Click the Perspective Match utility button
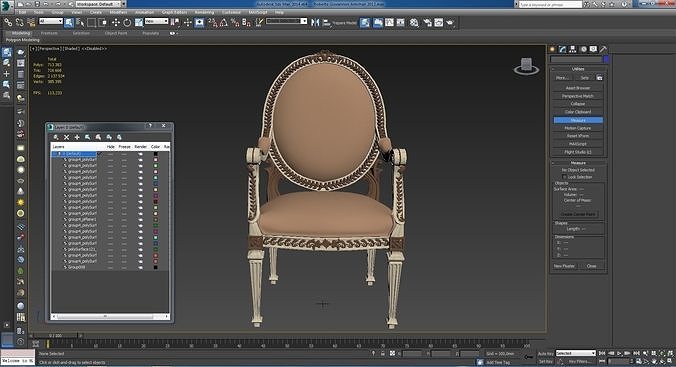 click(x=578, y=96)
